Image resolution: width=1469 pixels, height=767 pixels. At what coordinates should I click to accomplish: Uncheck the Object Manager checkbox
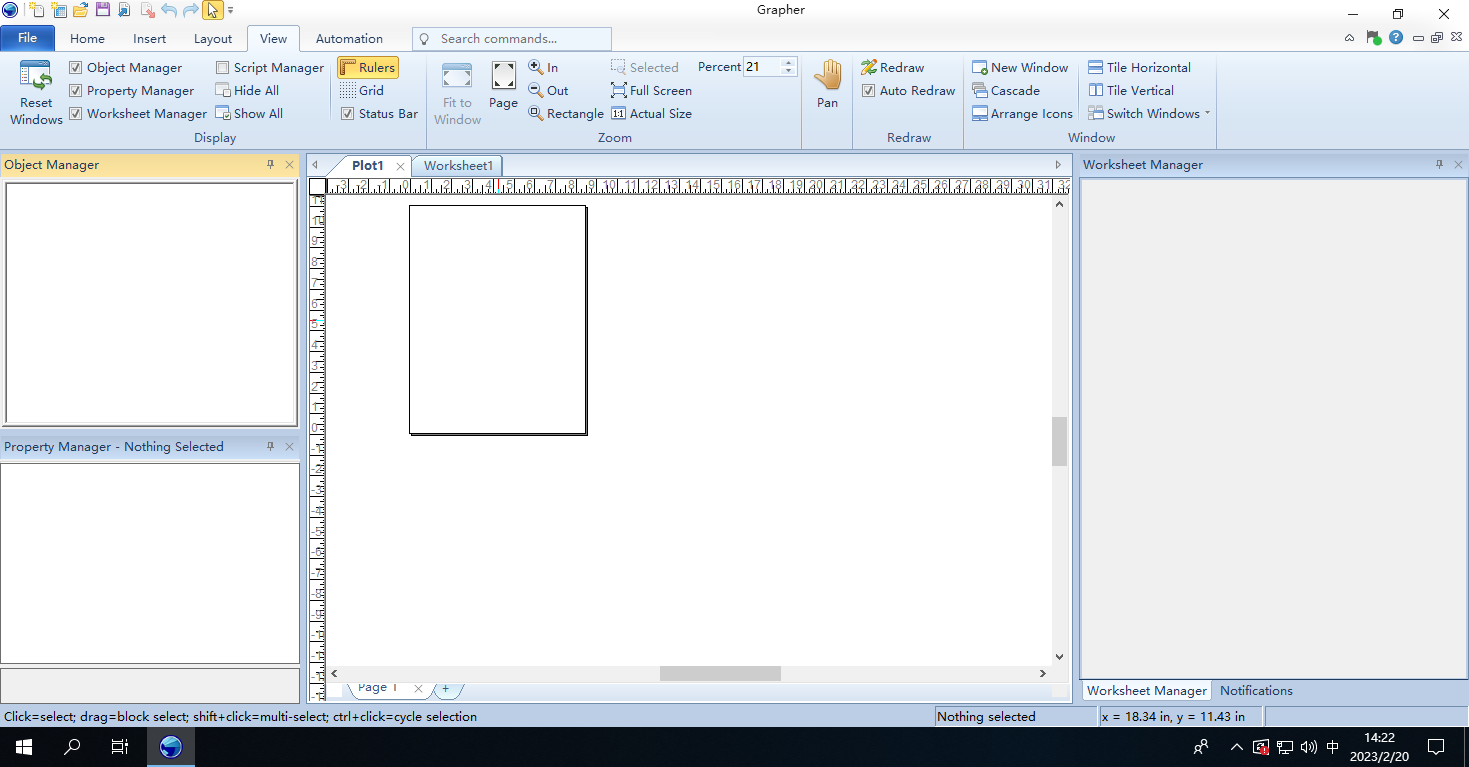click(76, 68)
